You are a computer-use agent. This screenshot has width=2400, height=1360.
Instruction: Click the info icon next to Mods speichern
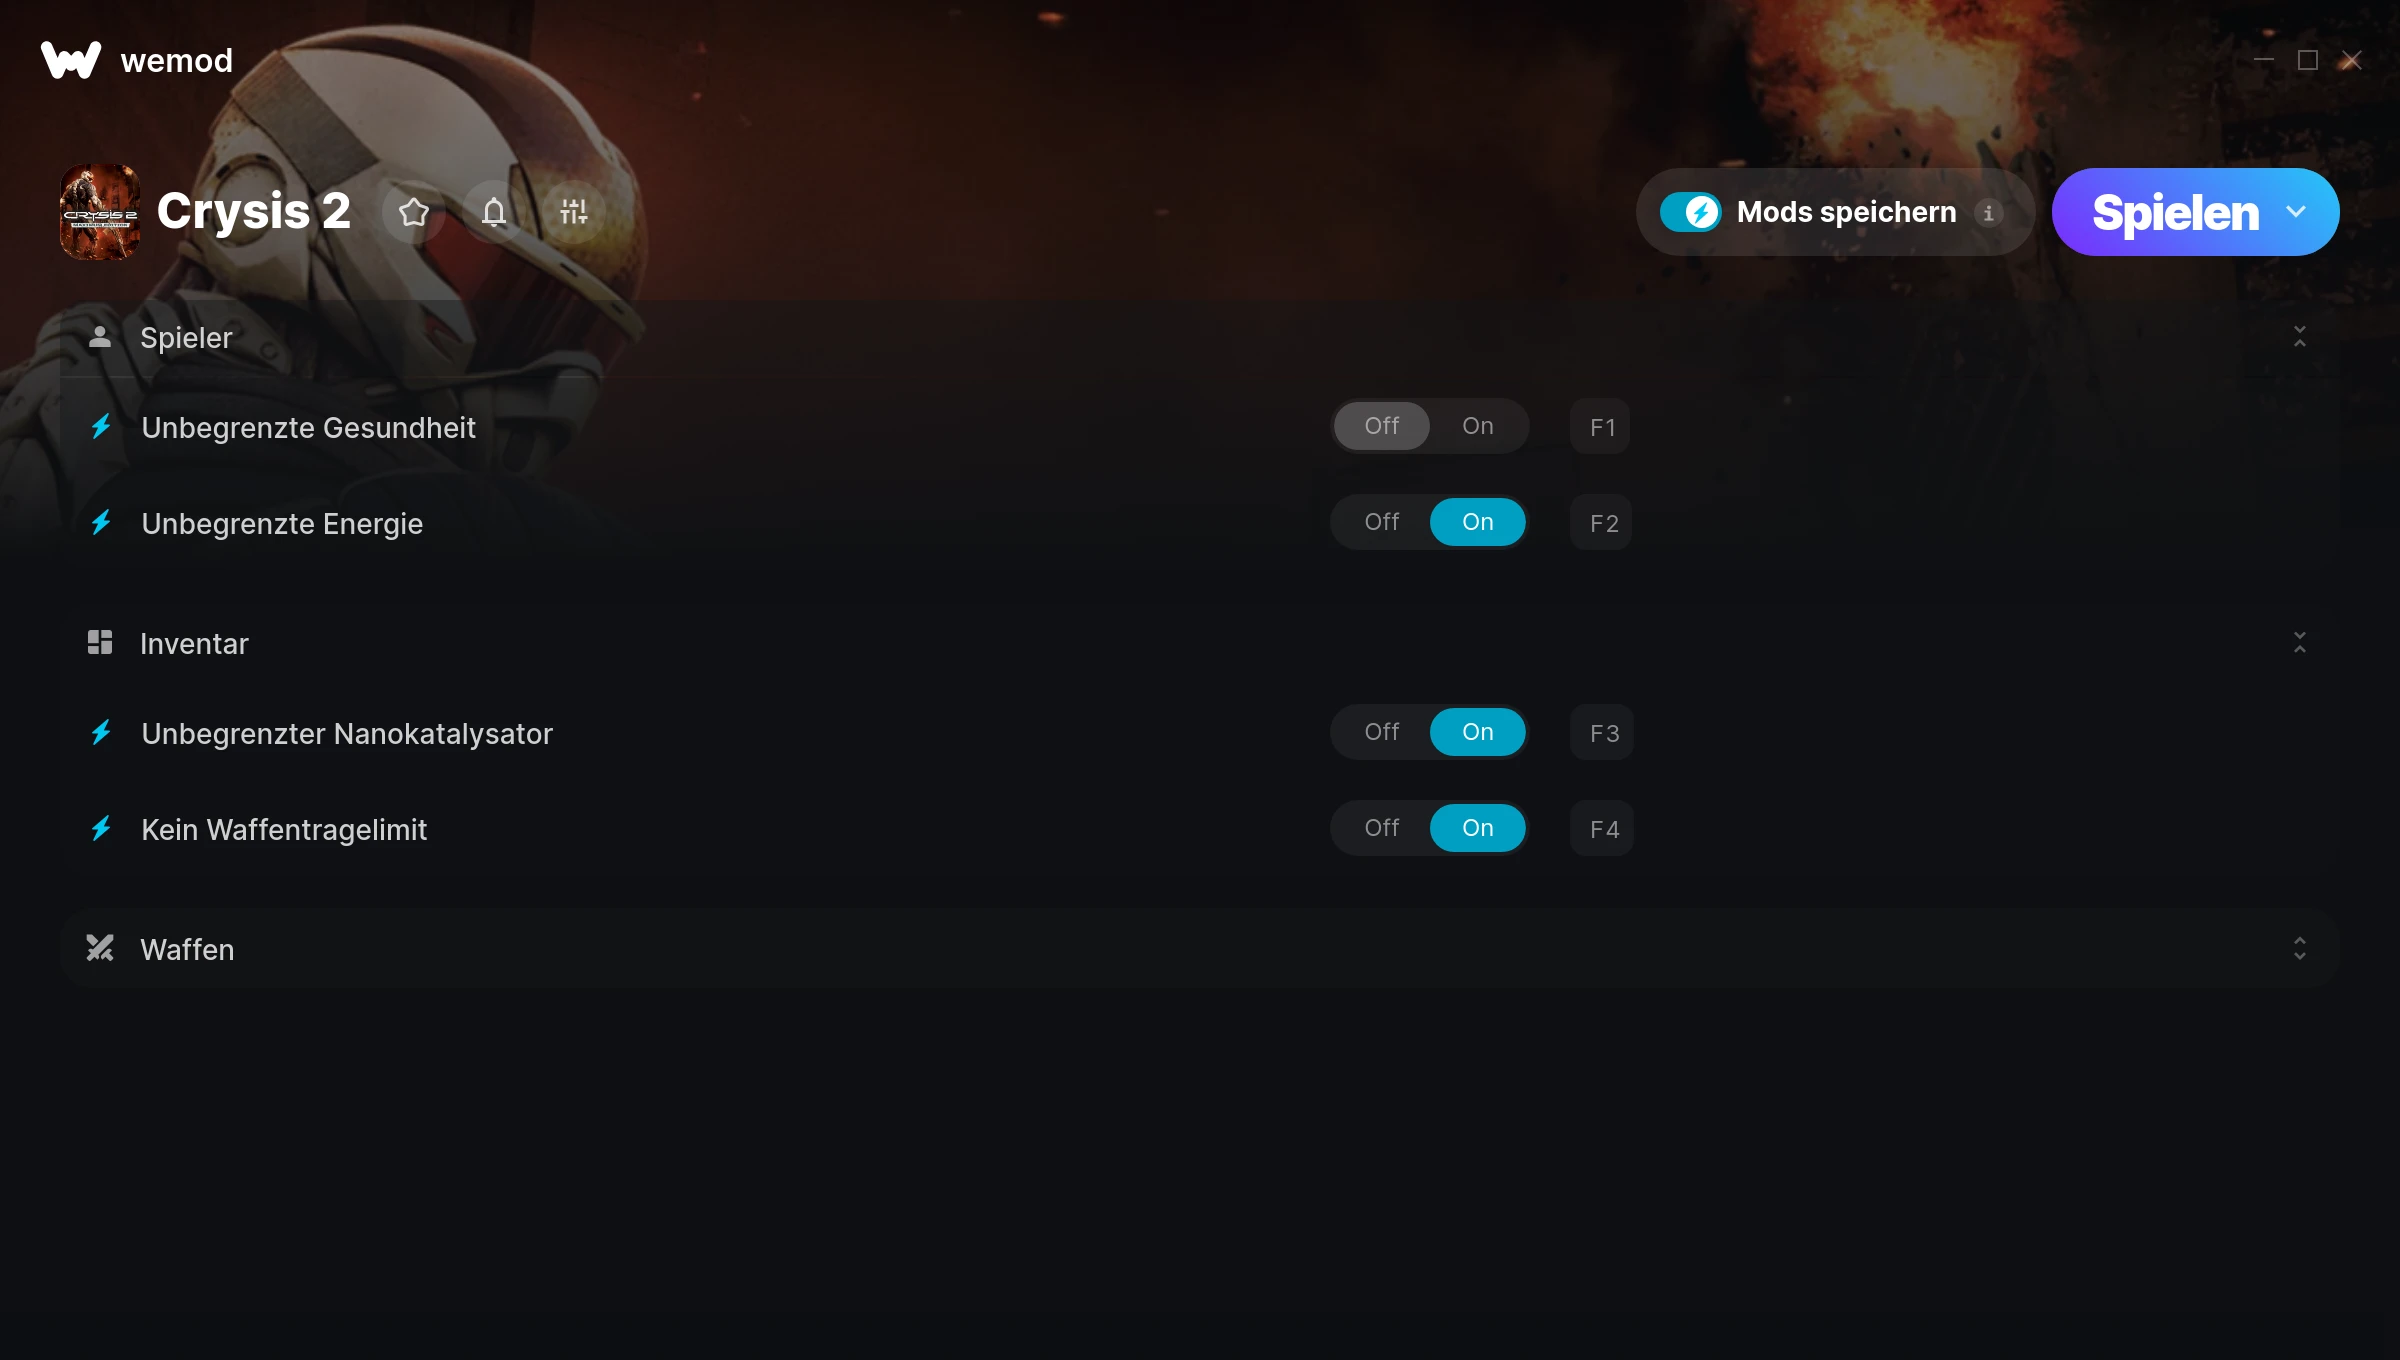pos(1988,213)
